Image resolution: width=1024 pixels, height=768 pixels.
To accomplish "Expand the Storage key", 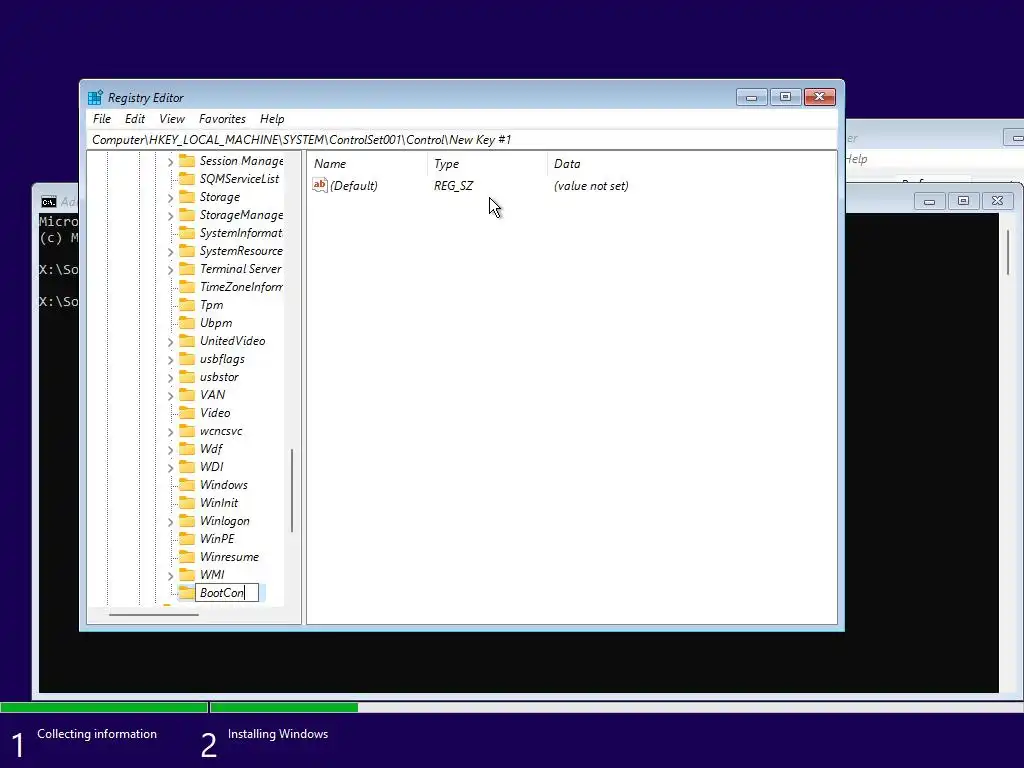I will tap(170, 197).
